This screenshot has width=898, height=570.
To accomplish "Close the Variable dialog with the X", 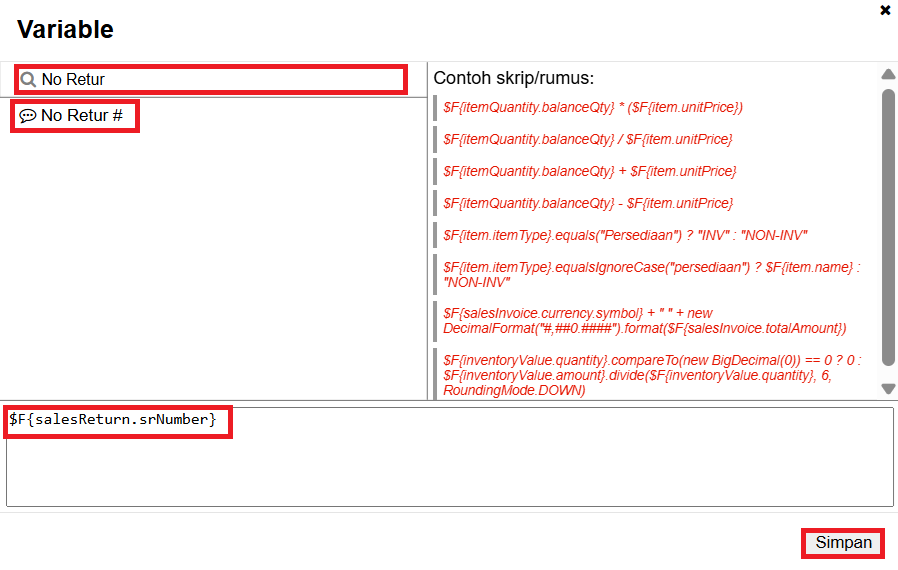I will pos(885,10).
